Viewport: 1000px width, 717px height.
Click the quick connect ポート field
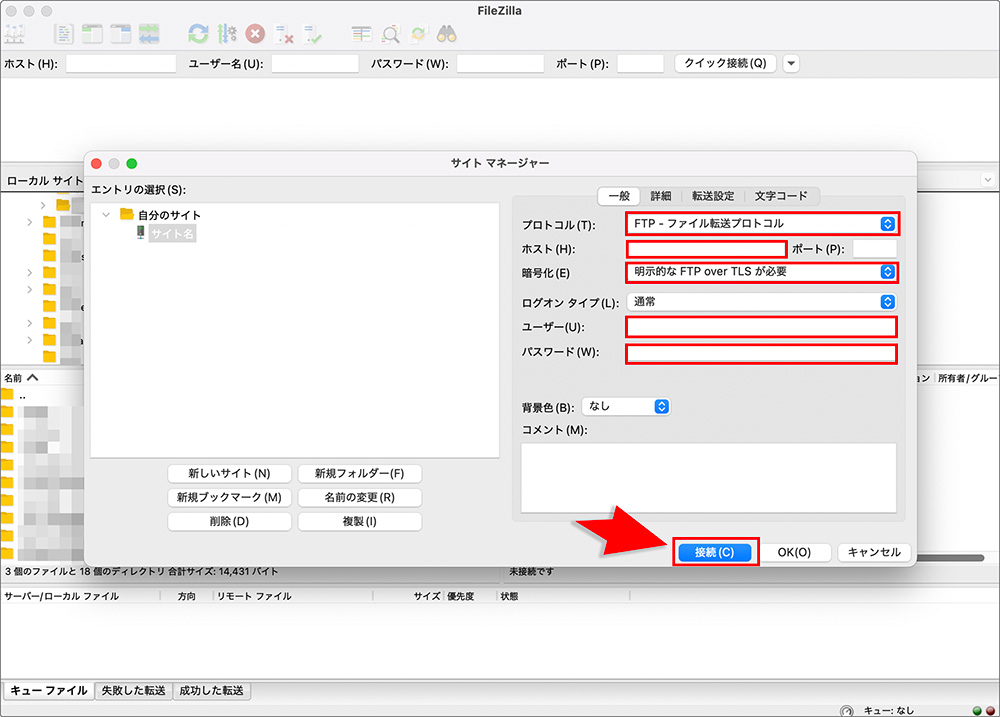pyautogui.click(x=640, y=63)
